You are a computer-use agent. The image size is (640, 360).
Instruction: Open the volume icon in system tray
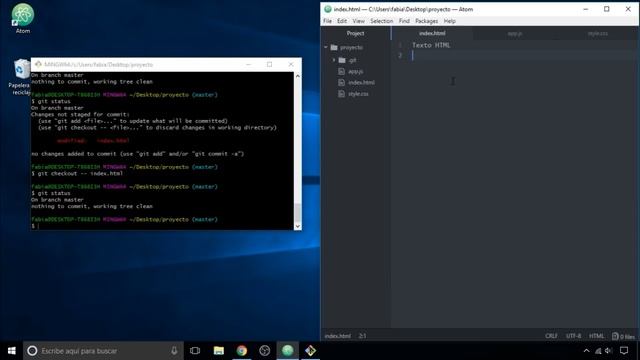click(x=609, y=351)
